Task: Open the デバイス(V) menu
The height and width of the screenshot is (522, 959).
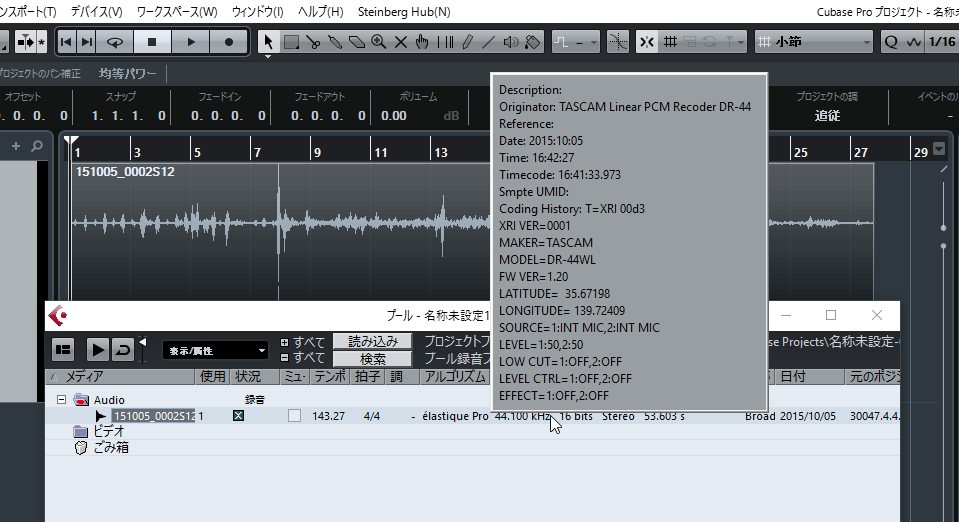Action: click(97, 12)
